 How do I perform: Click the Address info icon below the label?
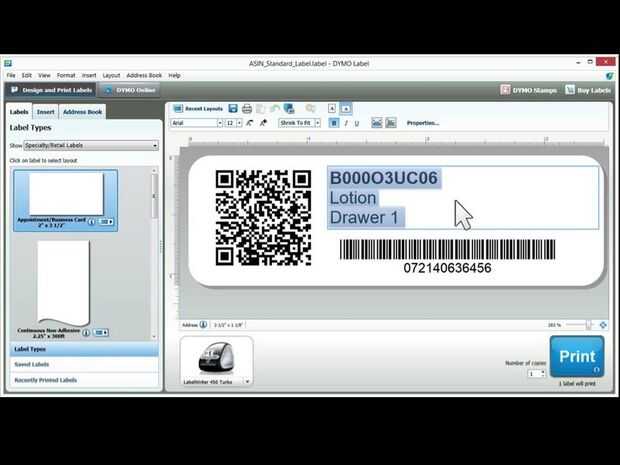[203, 325]
